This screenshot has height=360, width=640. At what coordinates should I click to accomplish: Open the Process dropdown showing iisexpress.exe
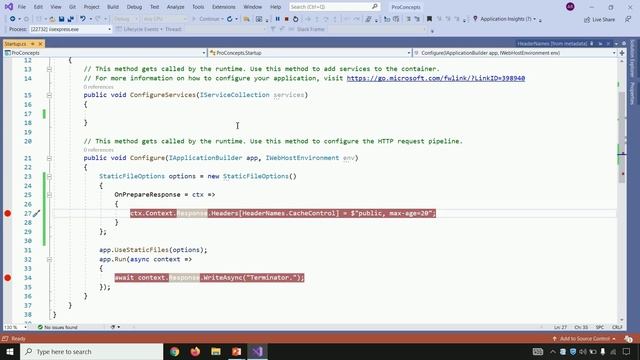(x=70, y=29)
